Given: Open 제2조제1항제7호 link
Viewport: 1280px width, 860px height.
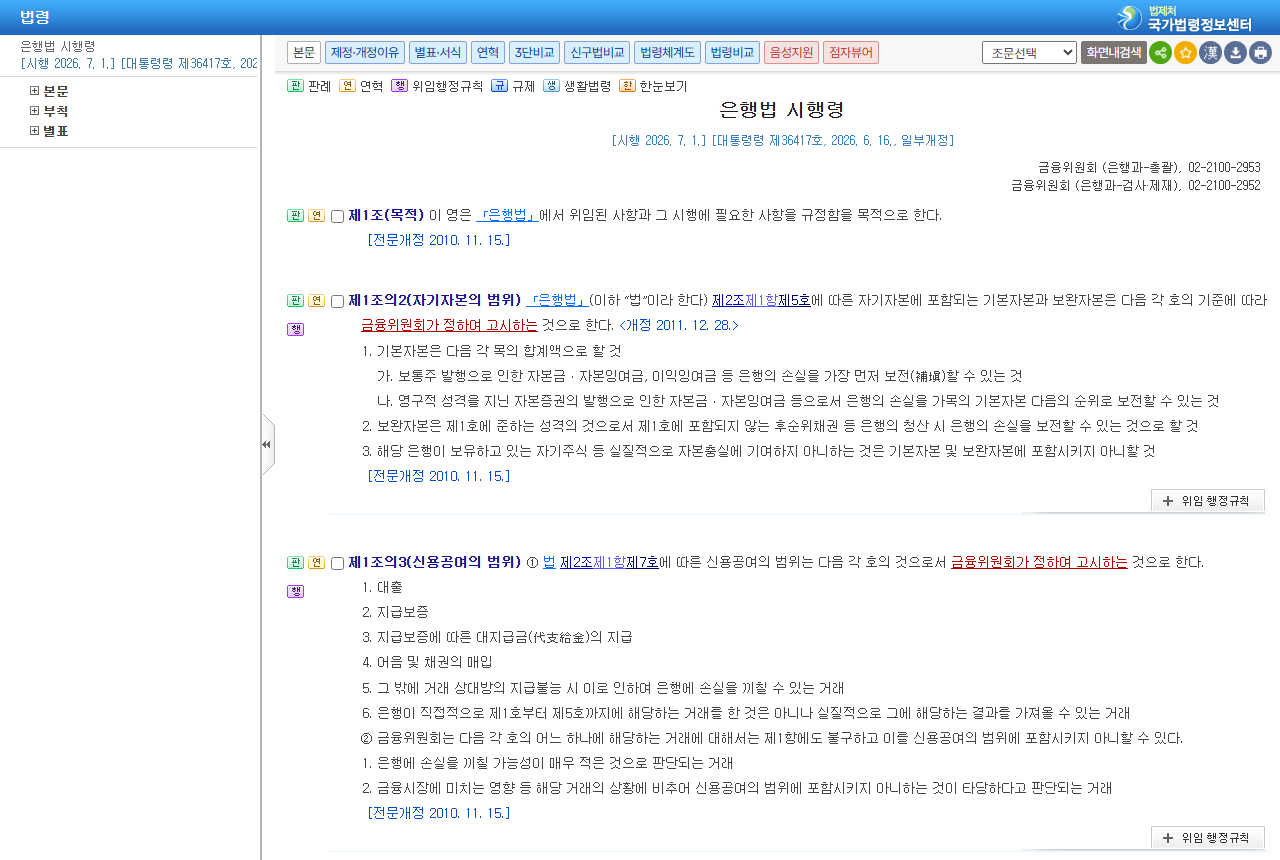Looking at the screenshot, I should pos(609,562).
